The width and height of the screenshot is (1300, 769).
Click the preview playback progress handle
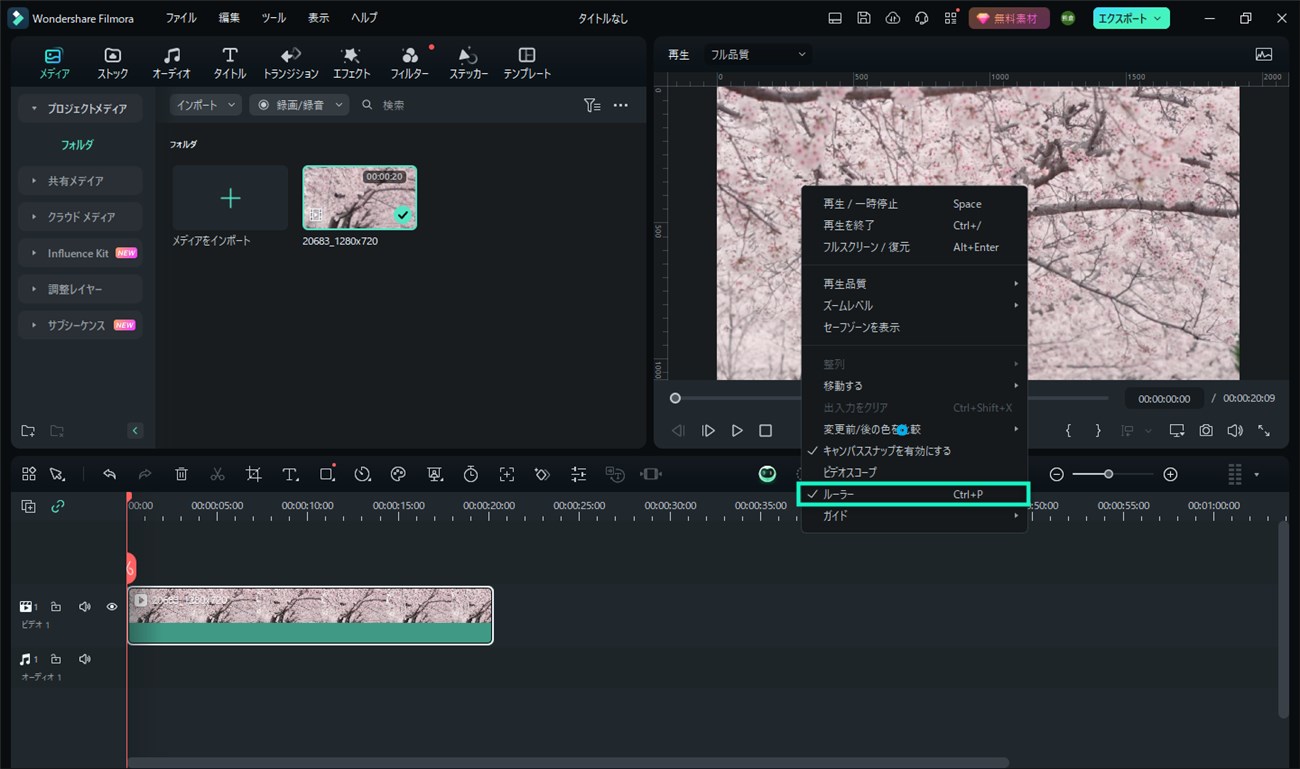pos(675,398)
